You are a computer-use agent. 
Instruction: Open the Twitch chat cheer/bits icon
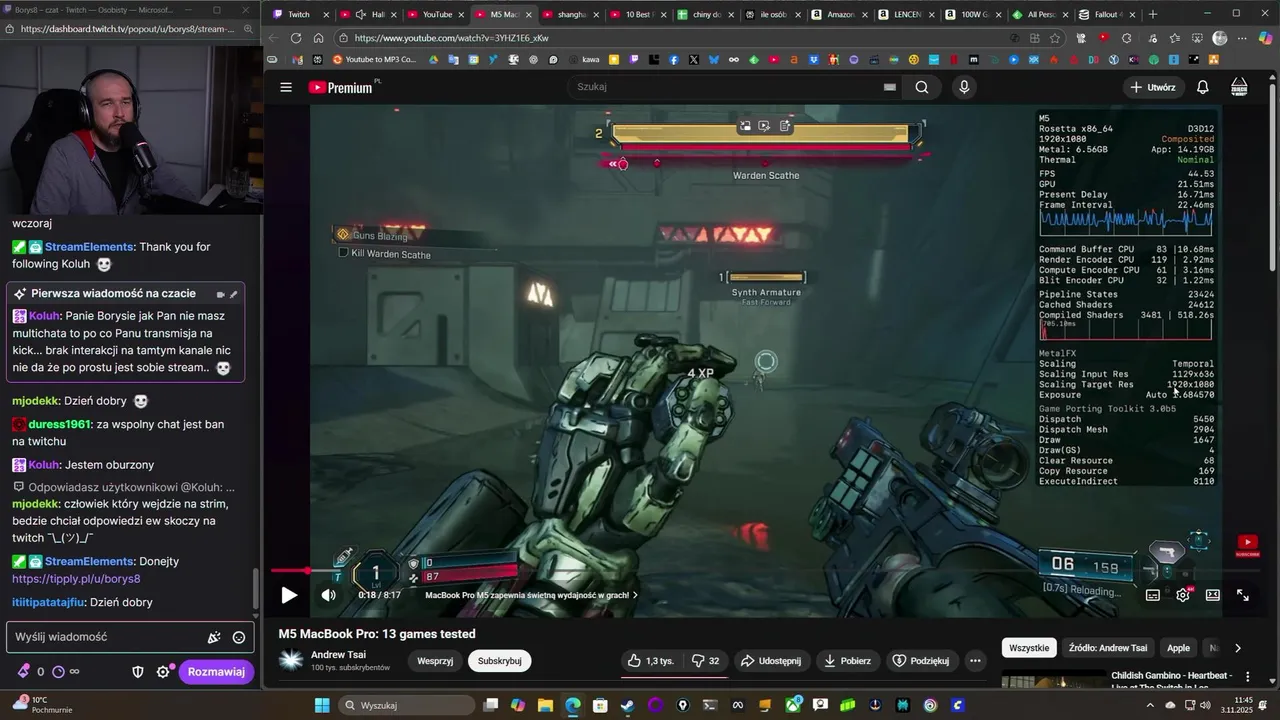[x=213, y=637]
